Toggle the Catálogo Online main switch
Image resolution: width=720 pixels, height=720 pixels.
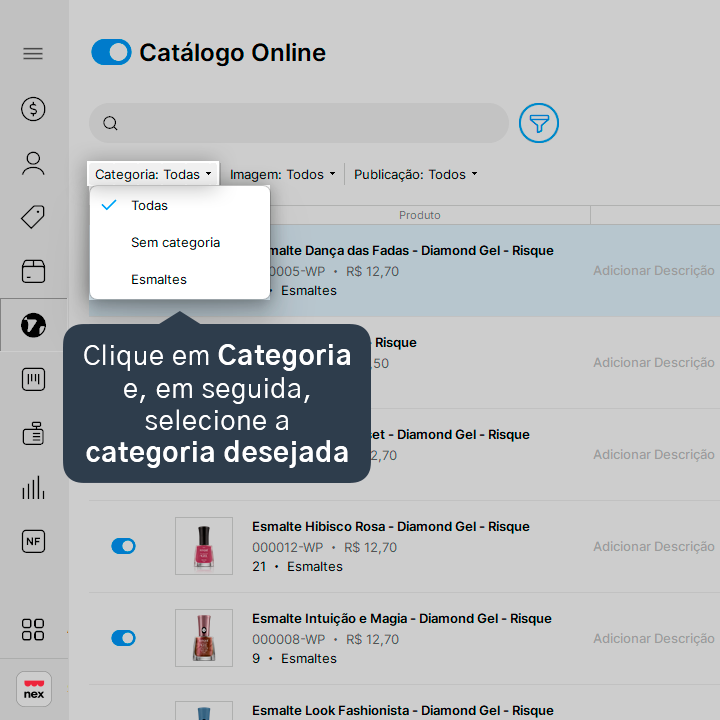pos(112,52)
